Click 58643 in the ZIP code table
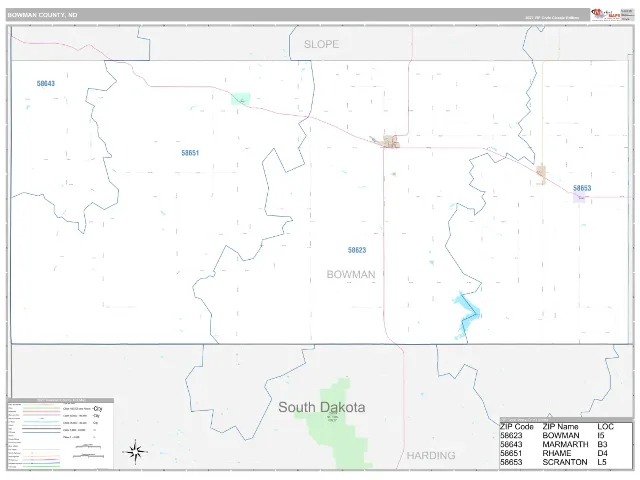 (x=511, y=444)
